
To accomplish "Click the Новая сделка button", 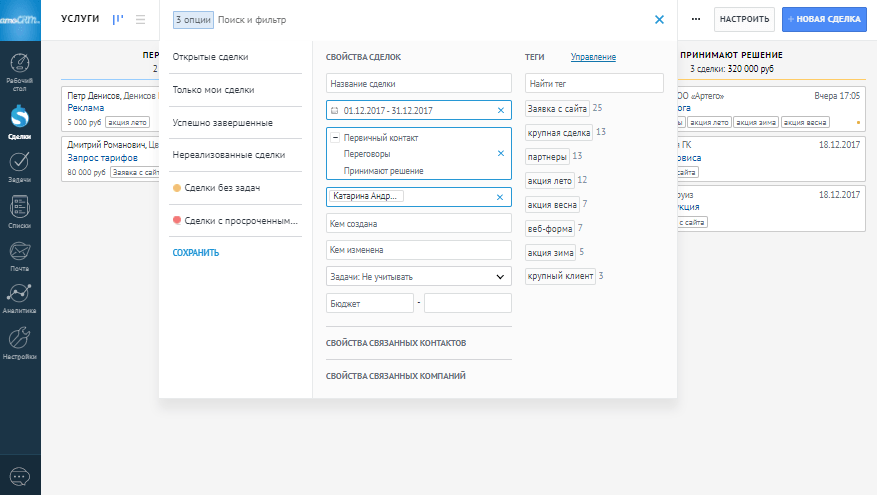I will pos(823,19).
